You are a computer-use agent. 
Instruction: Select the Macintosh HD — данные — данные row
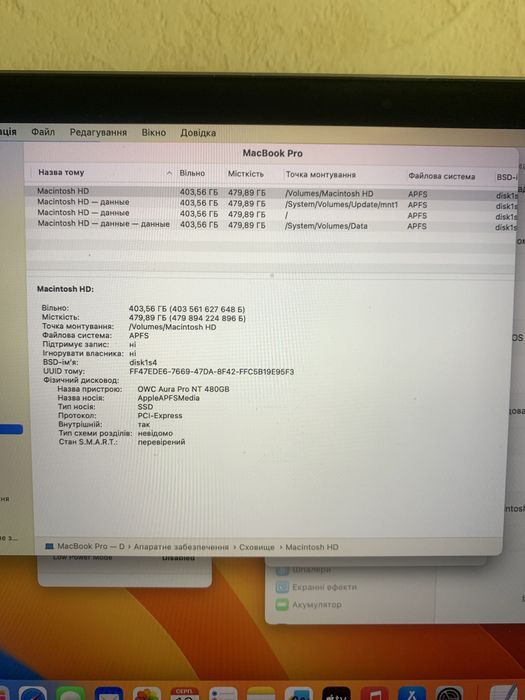coord(271,225)
